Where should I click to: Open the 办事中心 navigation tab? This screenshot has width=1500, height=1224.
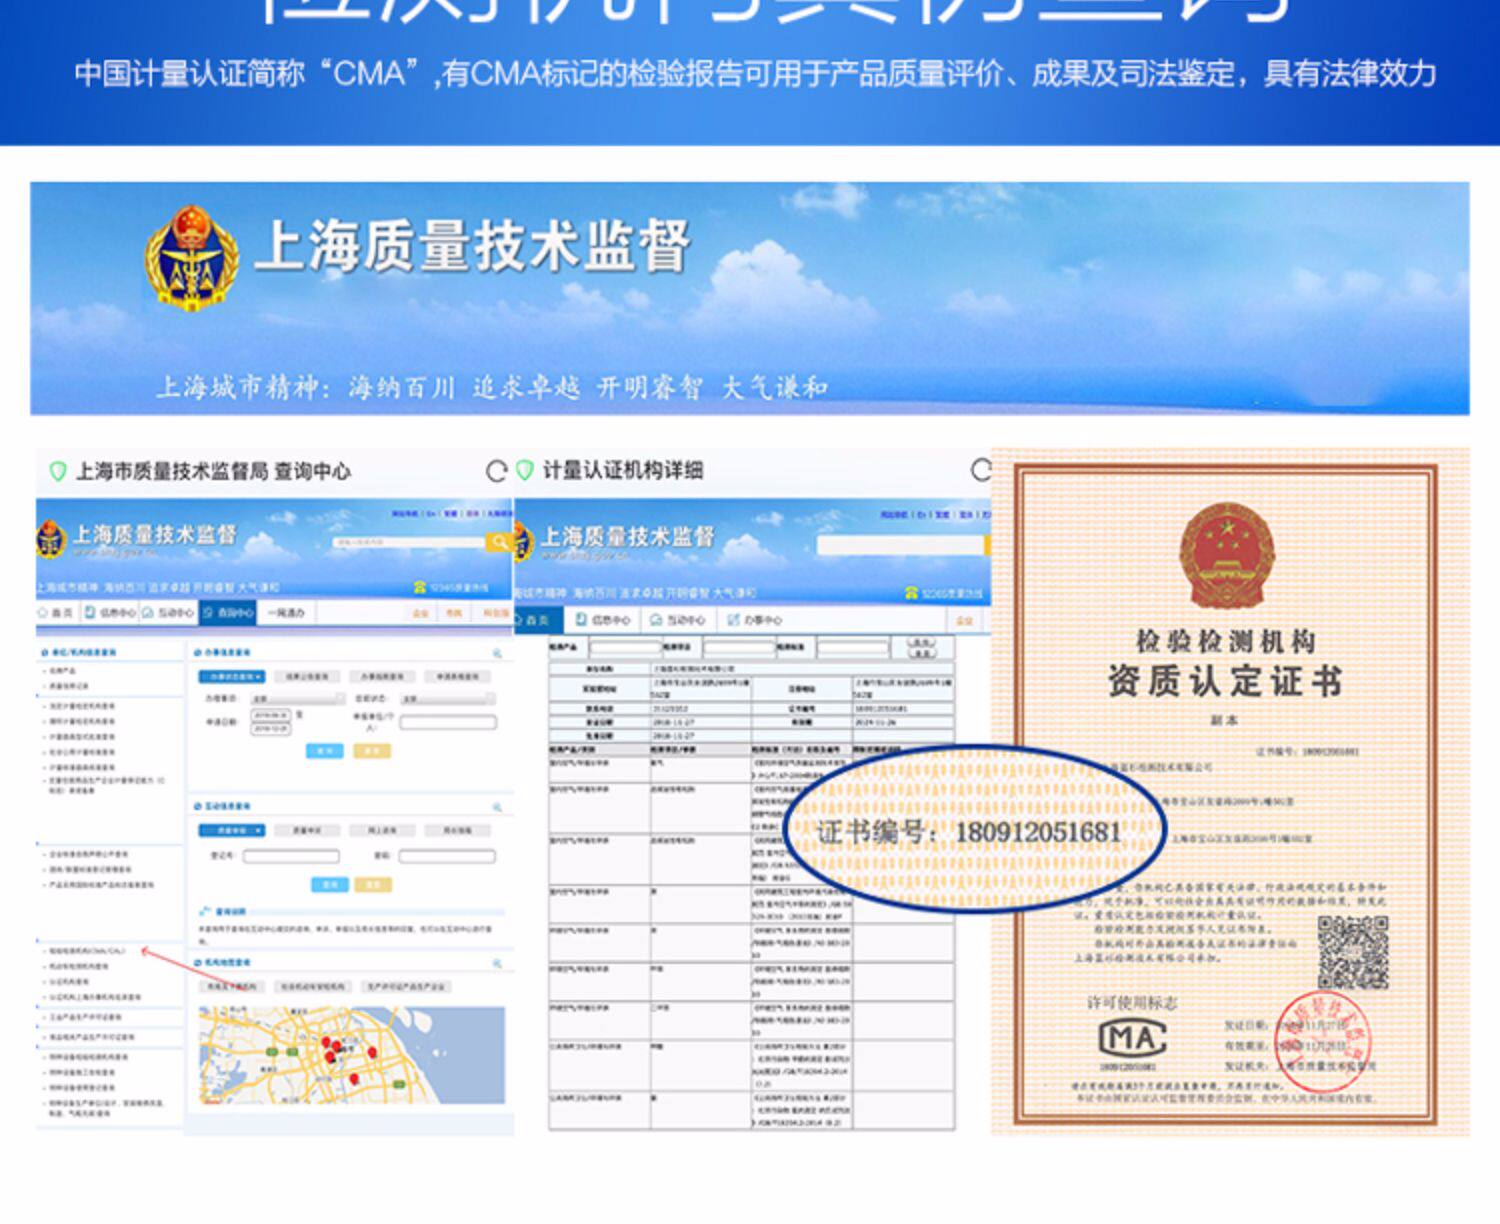(755, 620)
